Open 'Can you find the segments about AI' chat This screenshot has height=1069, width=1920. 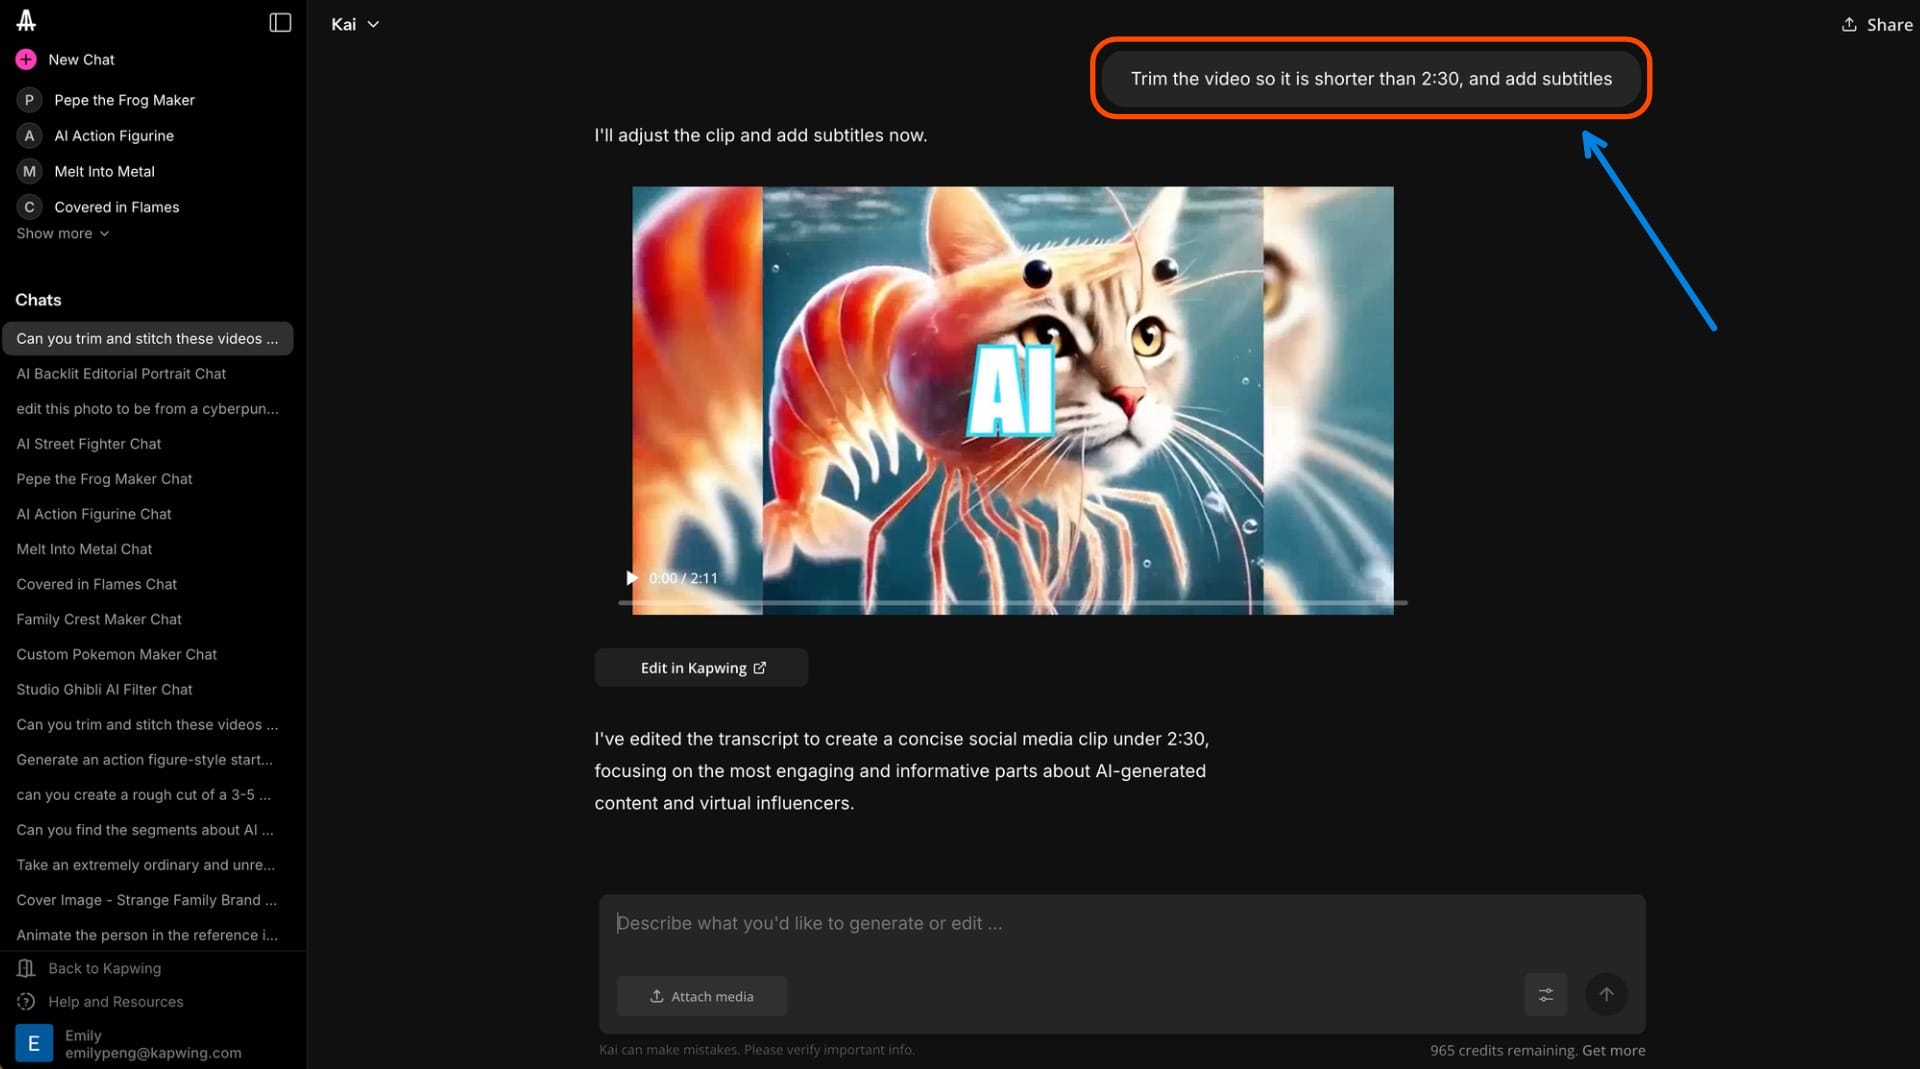pos(144,829)
